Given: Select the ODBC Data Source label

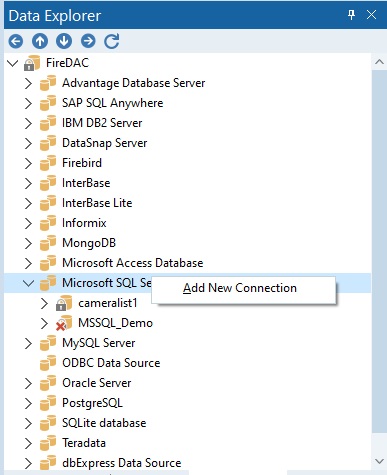Looking at the screenshot, I should 111,363.
